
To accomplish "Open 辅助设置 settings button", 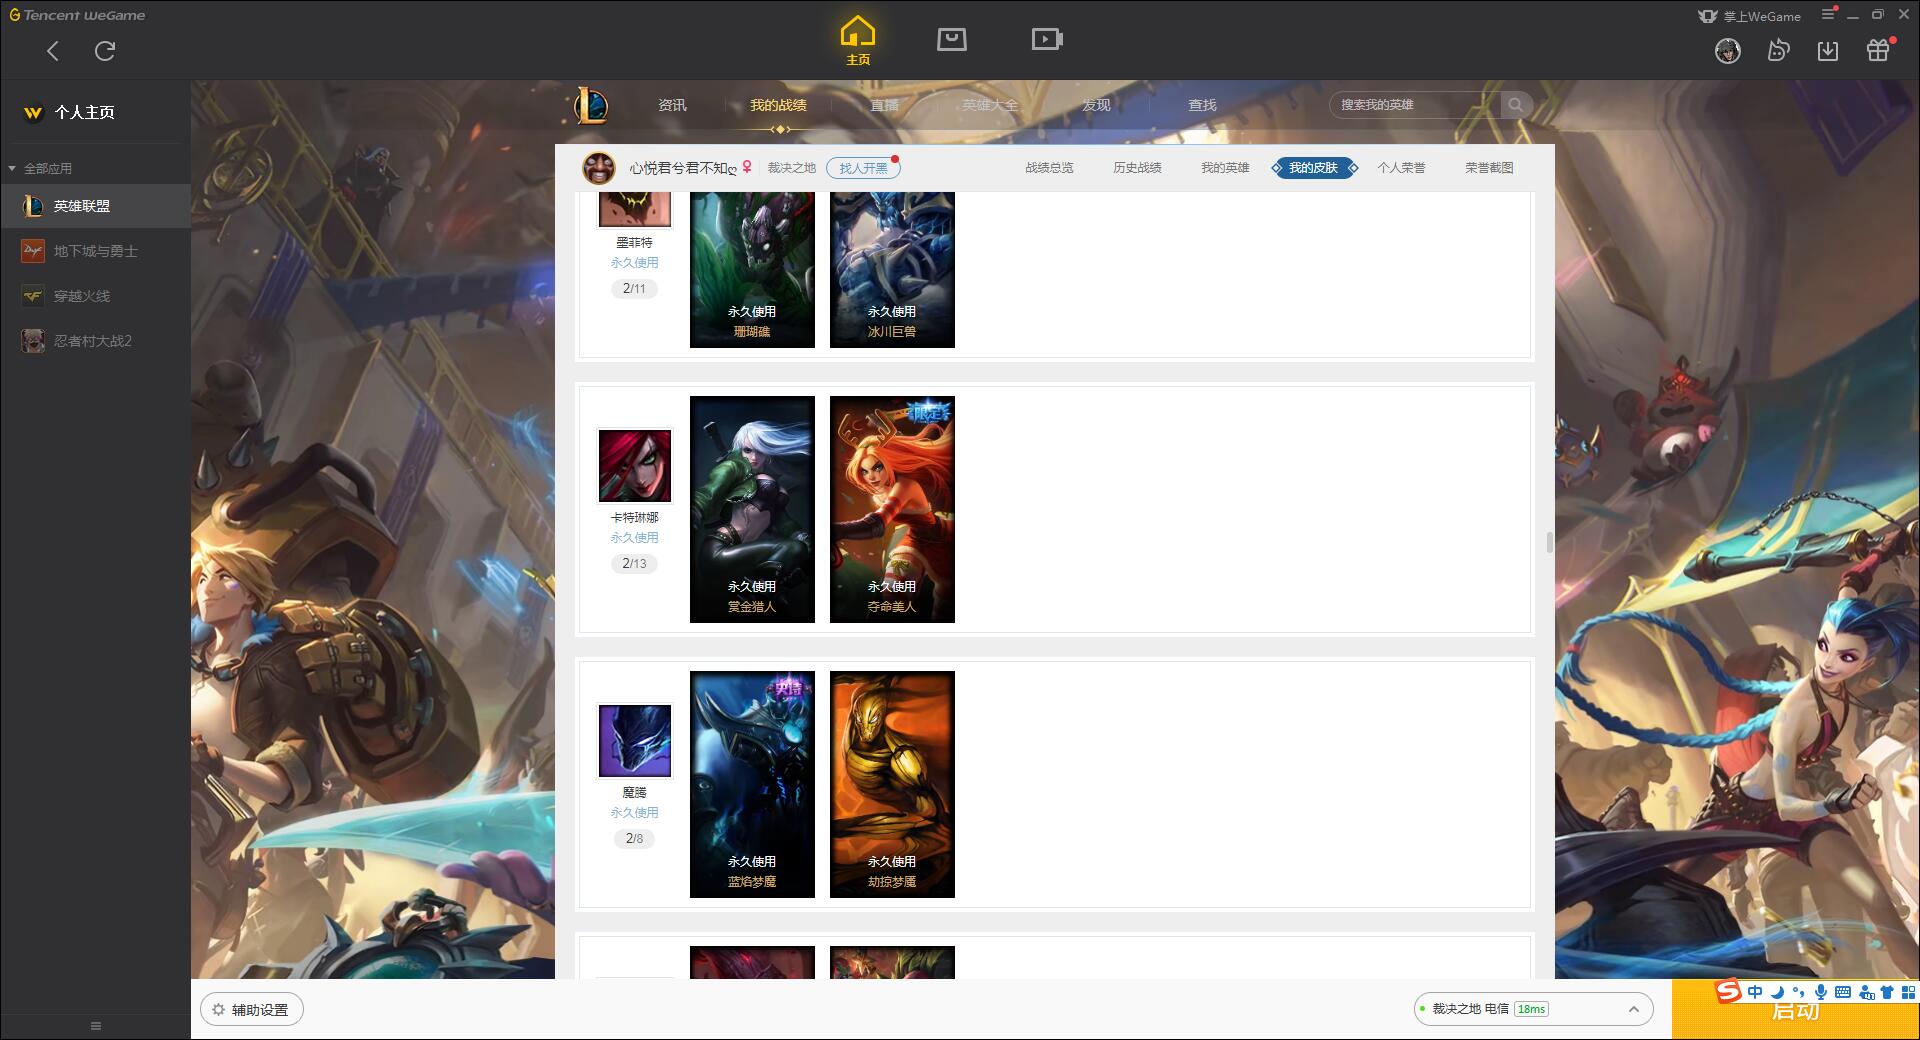I will 252,1010.
